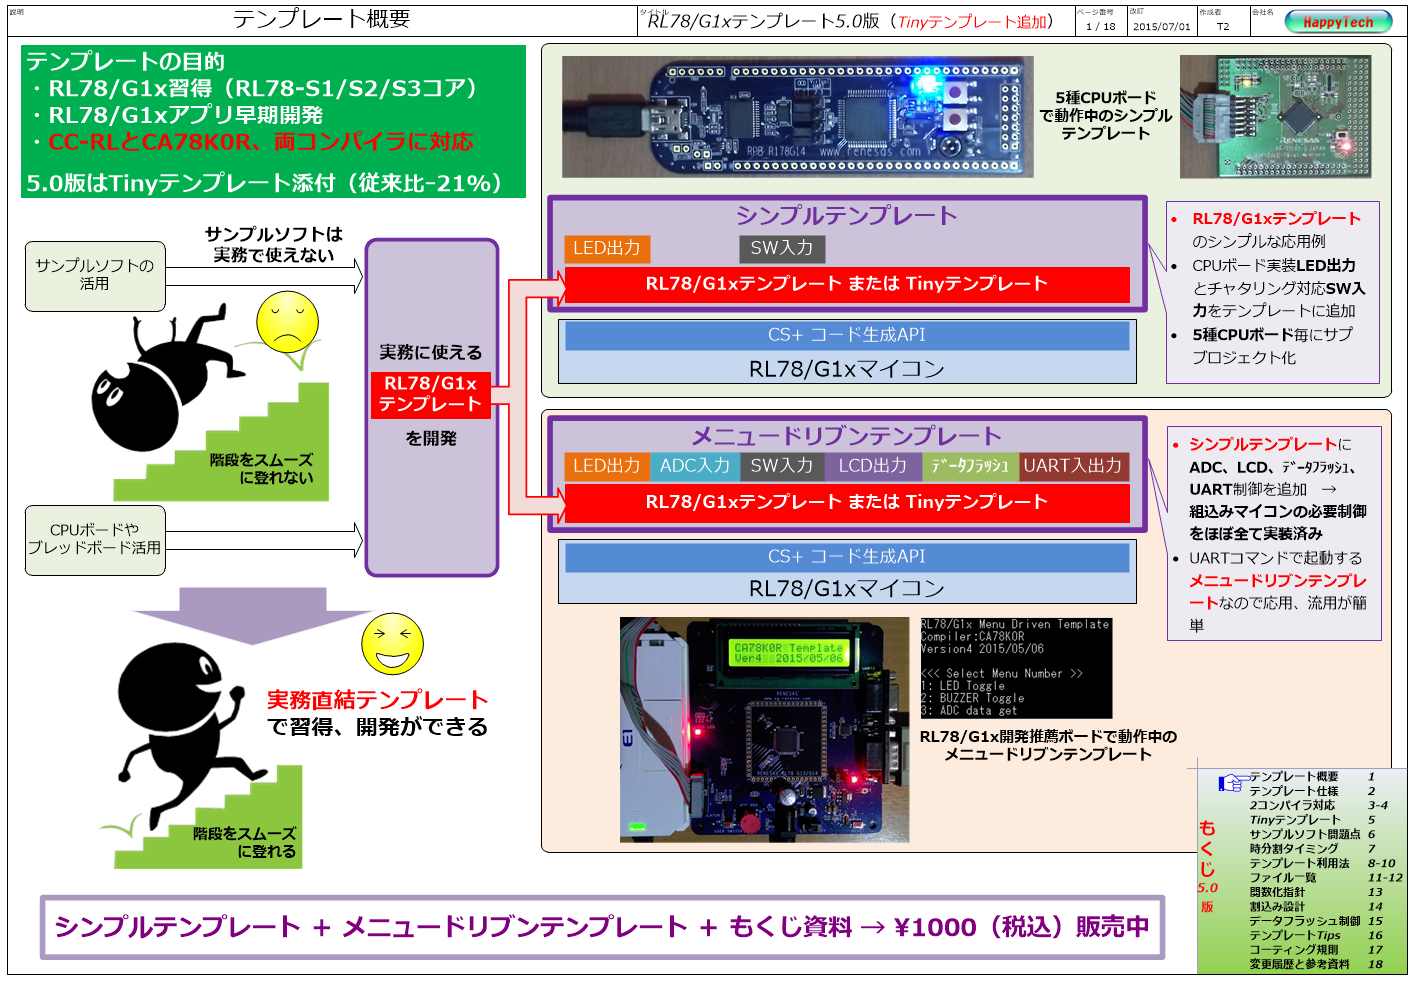Toggle the SW入力 block in シンプルテンプレート
The image size is (1415, 982).
(781, 249)
